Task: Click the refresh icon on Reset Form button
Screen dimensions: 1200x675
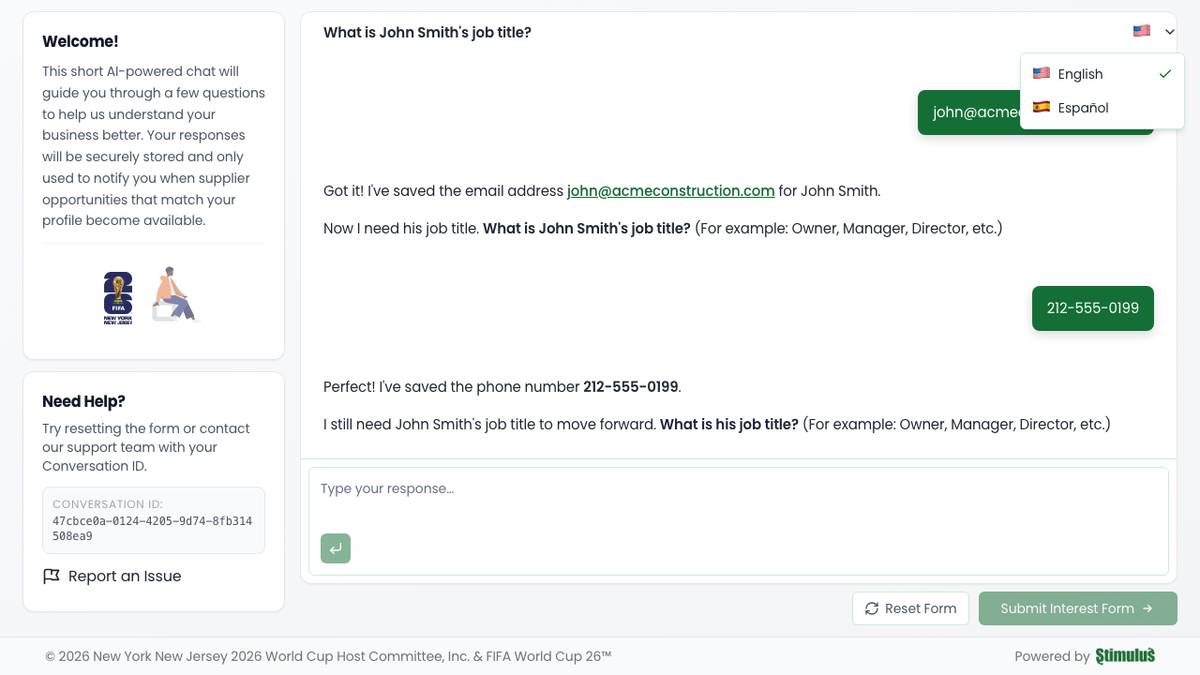Action: tap(871, 608)
